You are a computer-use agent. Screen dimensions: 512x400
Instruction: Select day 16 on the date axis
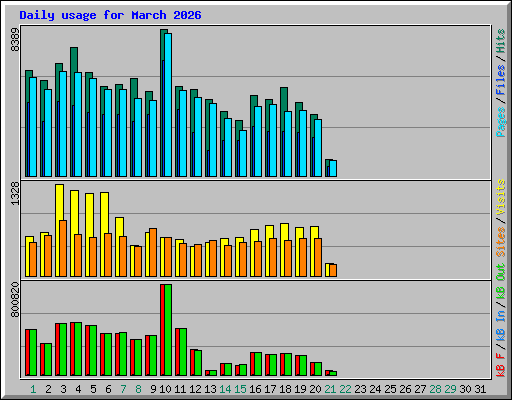pos(255,389)
